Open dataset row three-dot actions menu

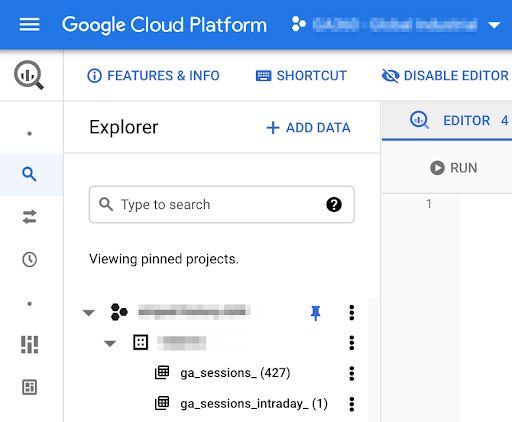click(x=351, y=343)
